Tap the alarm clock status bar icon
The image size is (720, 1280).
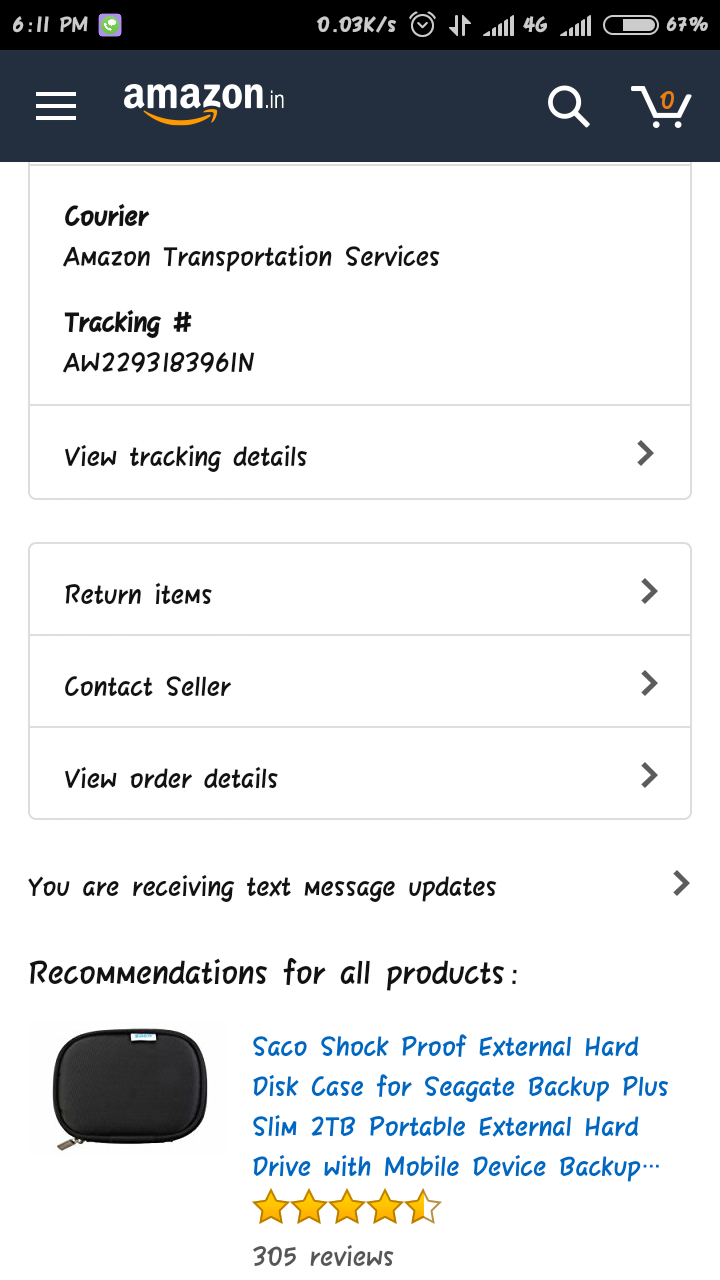pos(422,22)
